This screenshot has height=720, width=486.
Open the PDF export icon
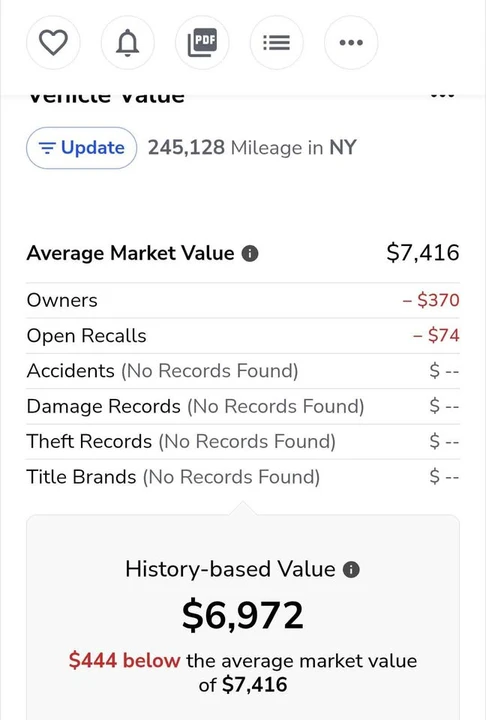(x=202, y=42)
